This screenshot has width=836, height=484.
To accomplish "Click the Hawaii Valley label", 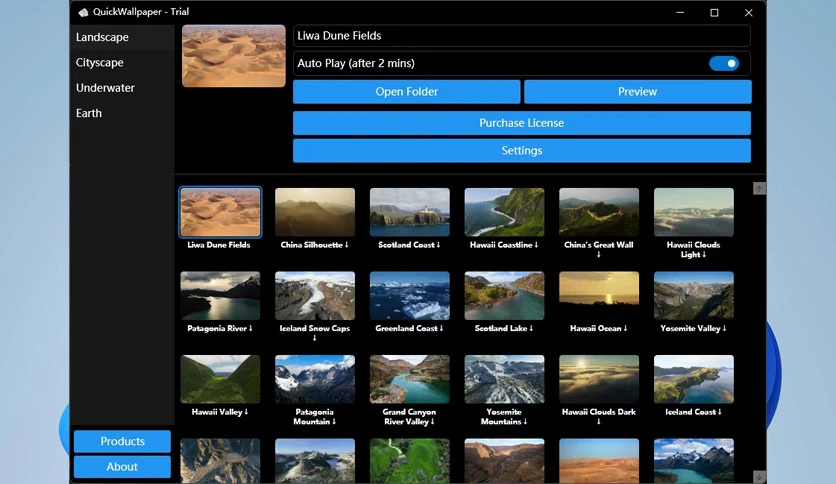I will [x=220, y=412].
